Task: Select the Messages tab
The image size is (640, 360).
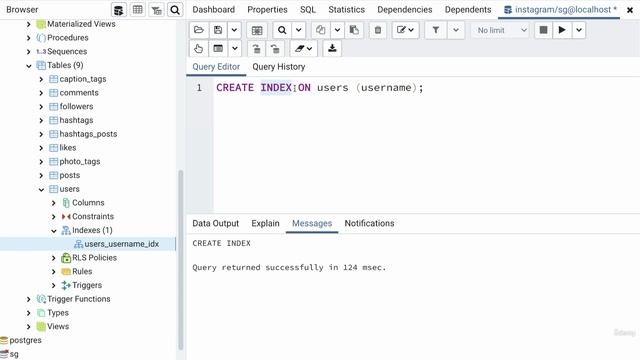Action: coord(312,223)
